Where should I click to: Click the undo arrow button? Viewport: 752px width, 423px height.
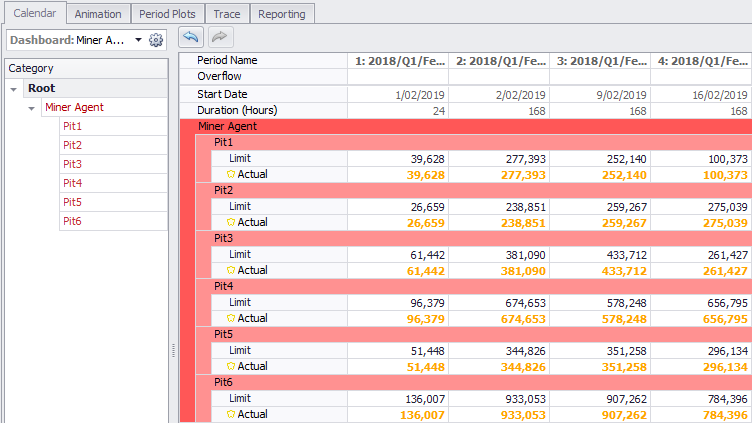click(190, 37)
